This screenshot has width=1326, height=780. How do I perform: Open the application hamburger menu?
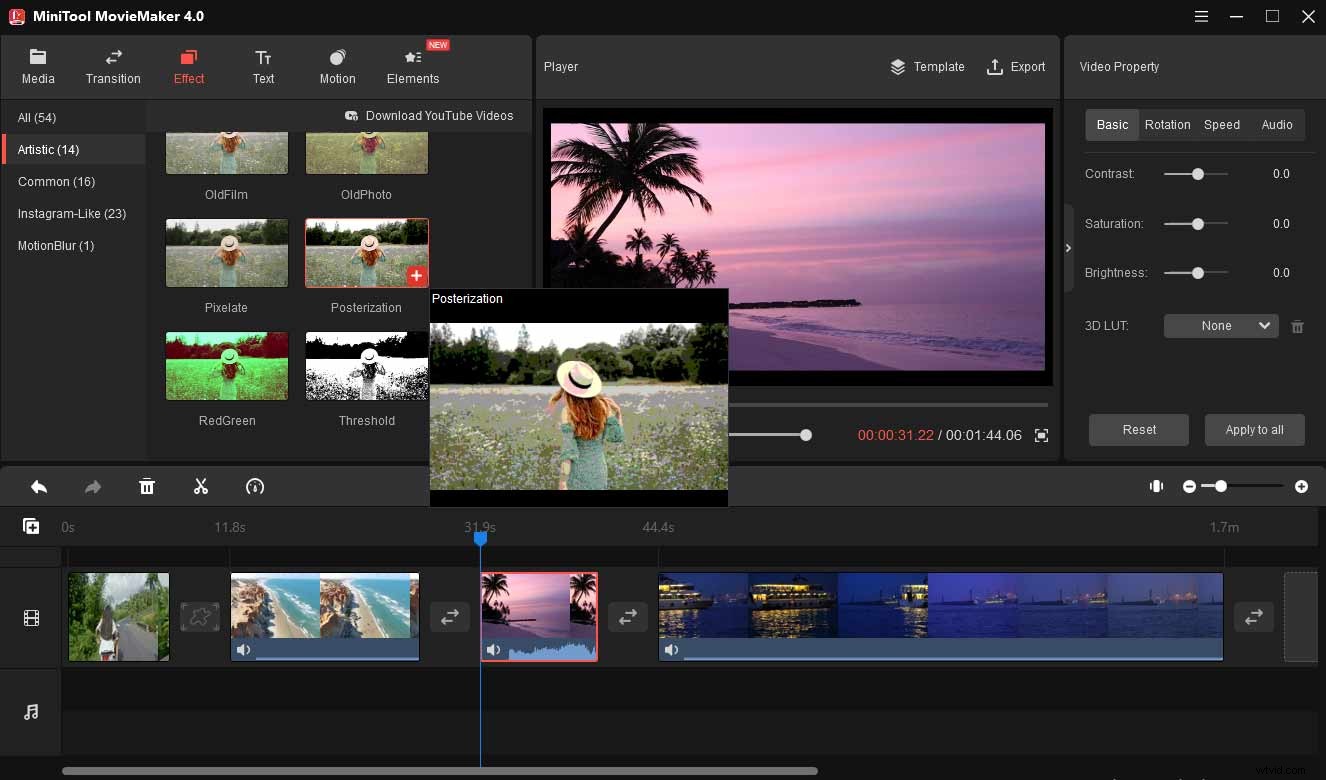coord(1199,16)
